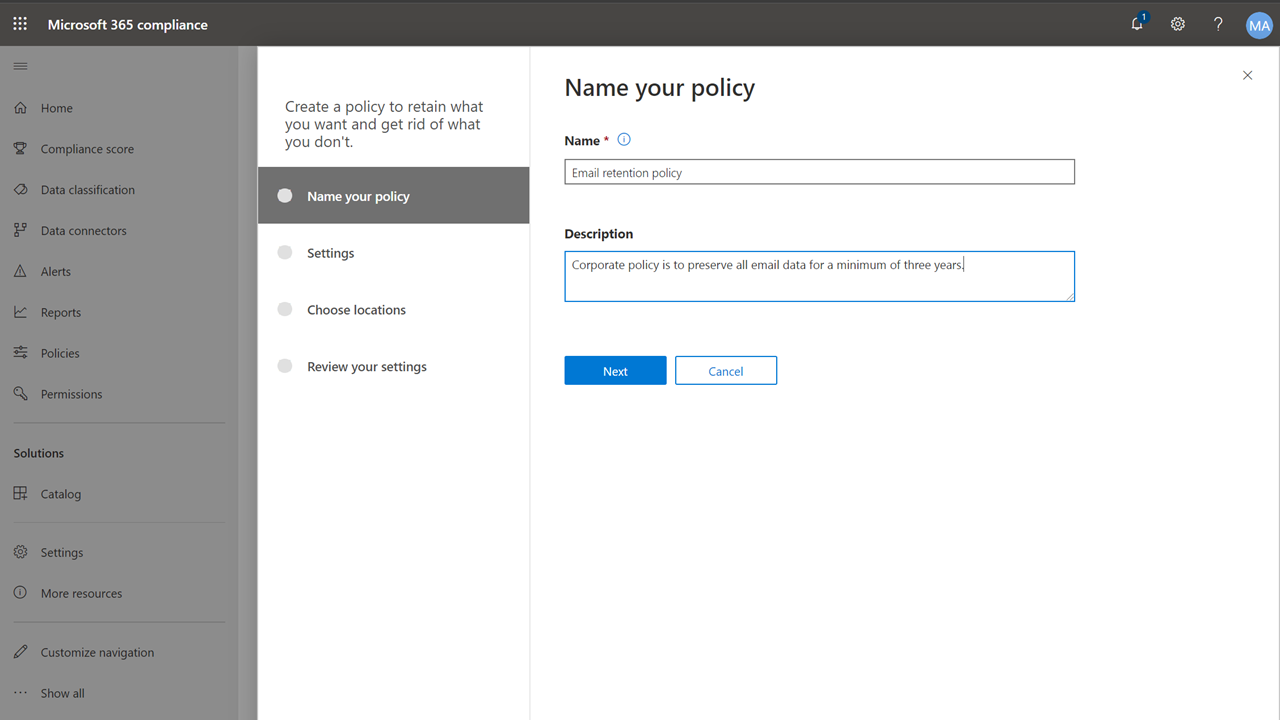Image resolution: width=1280 pixels, height=720 pixels.
Task: Click the Next button
Action: tap(615, 370)
